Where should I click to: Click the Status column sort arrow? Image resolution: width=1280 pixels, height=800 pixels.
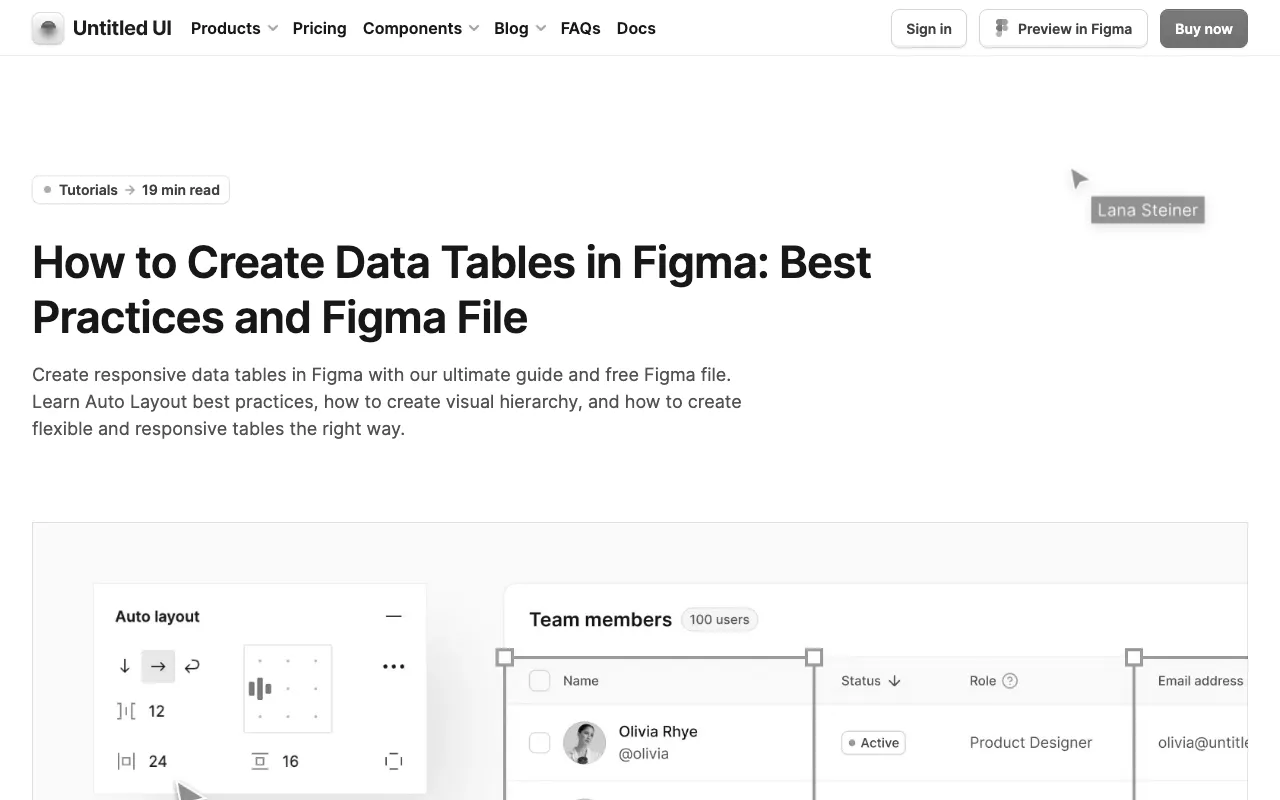click(894, 681)
